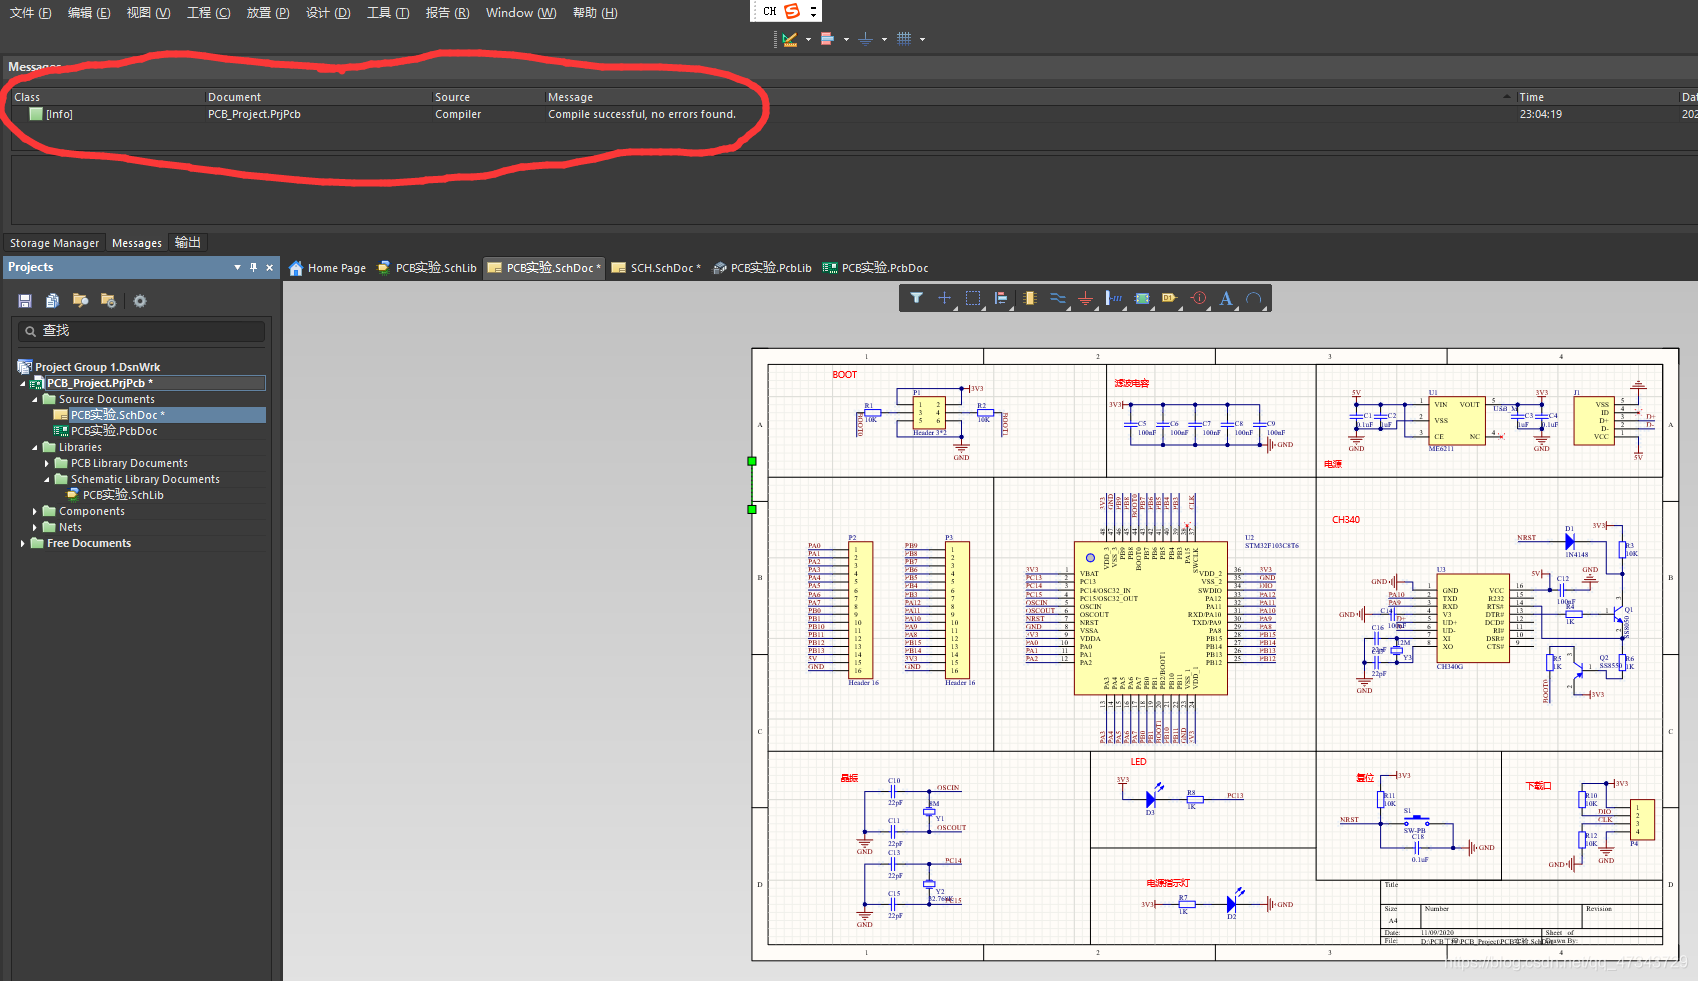
Task: Select the place bus entry tool
Action: click(x=1114, y=298)
